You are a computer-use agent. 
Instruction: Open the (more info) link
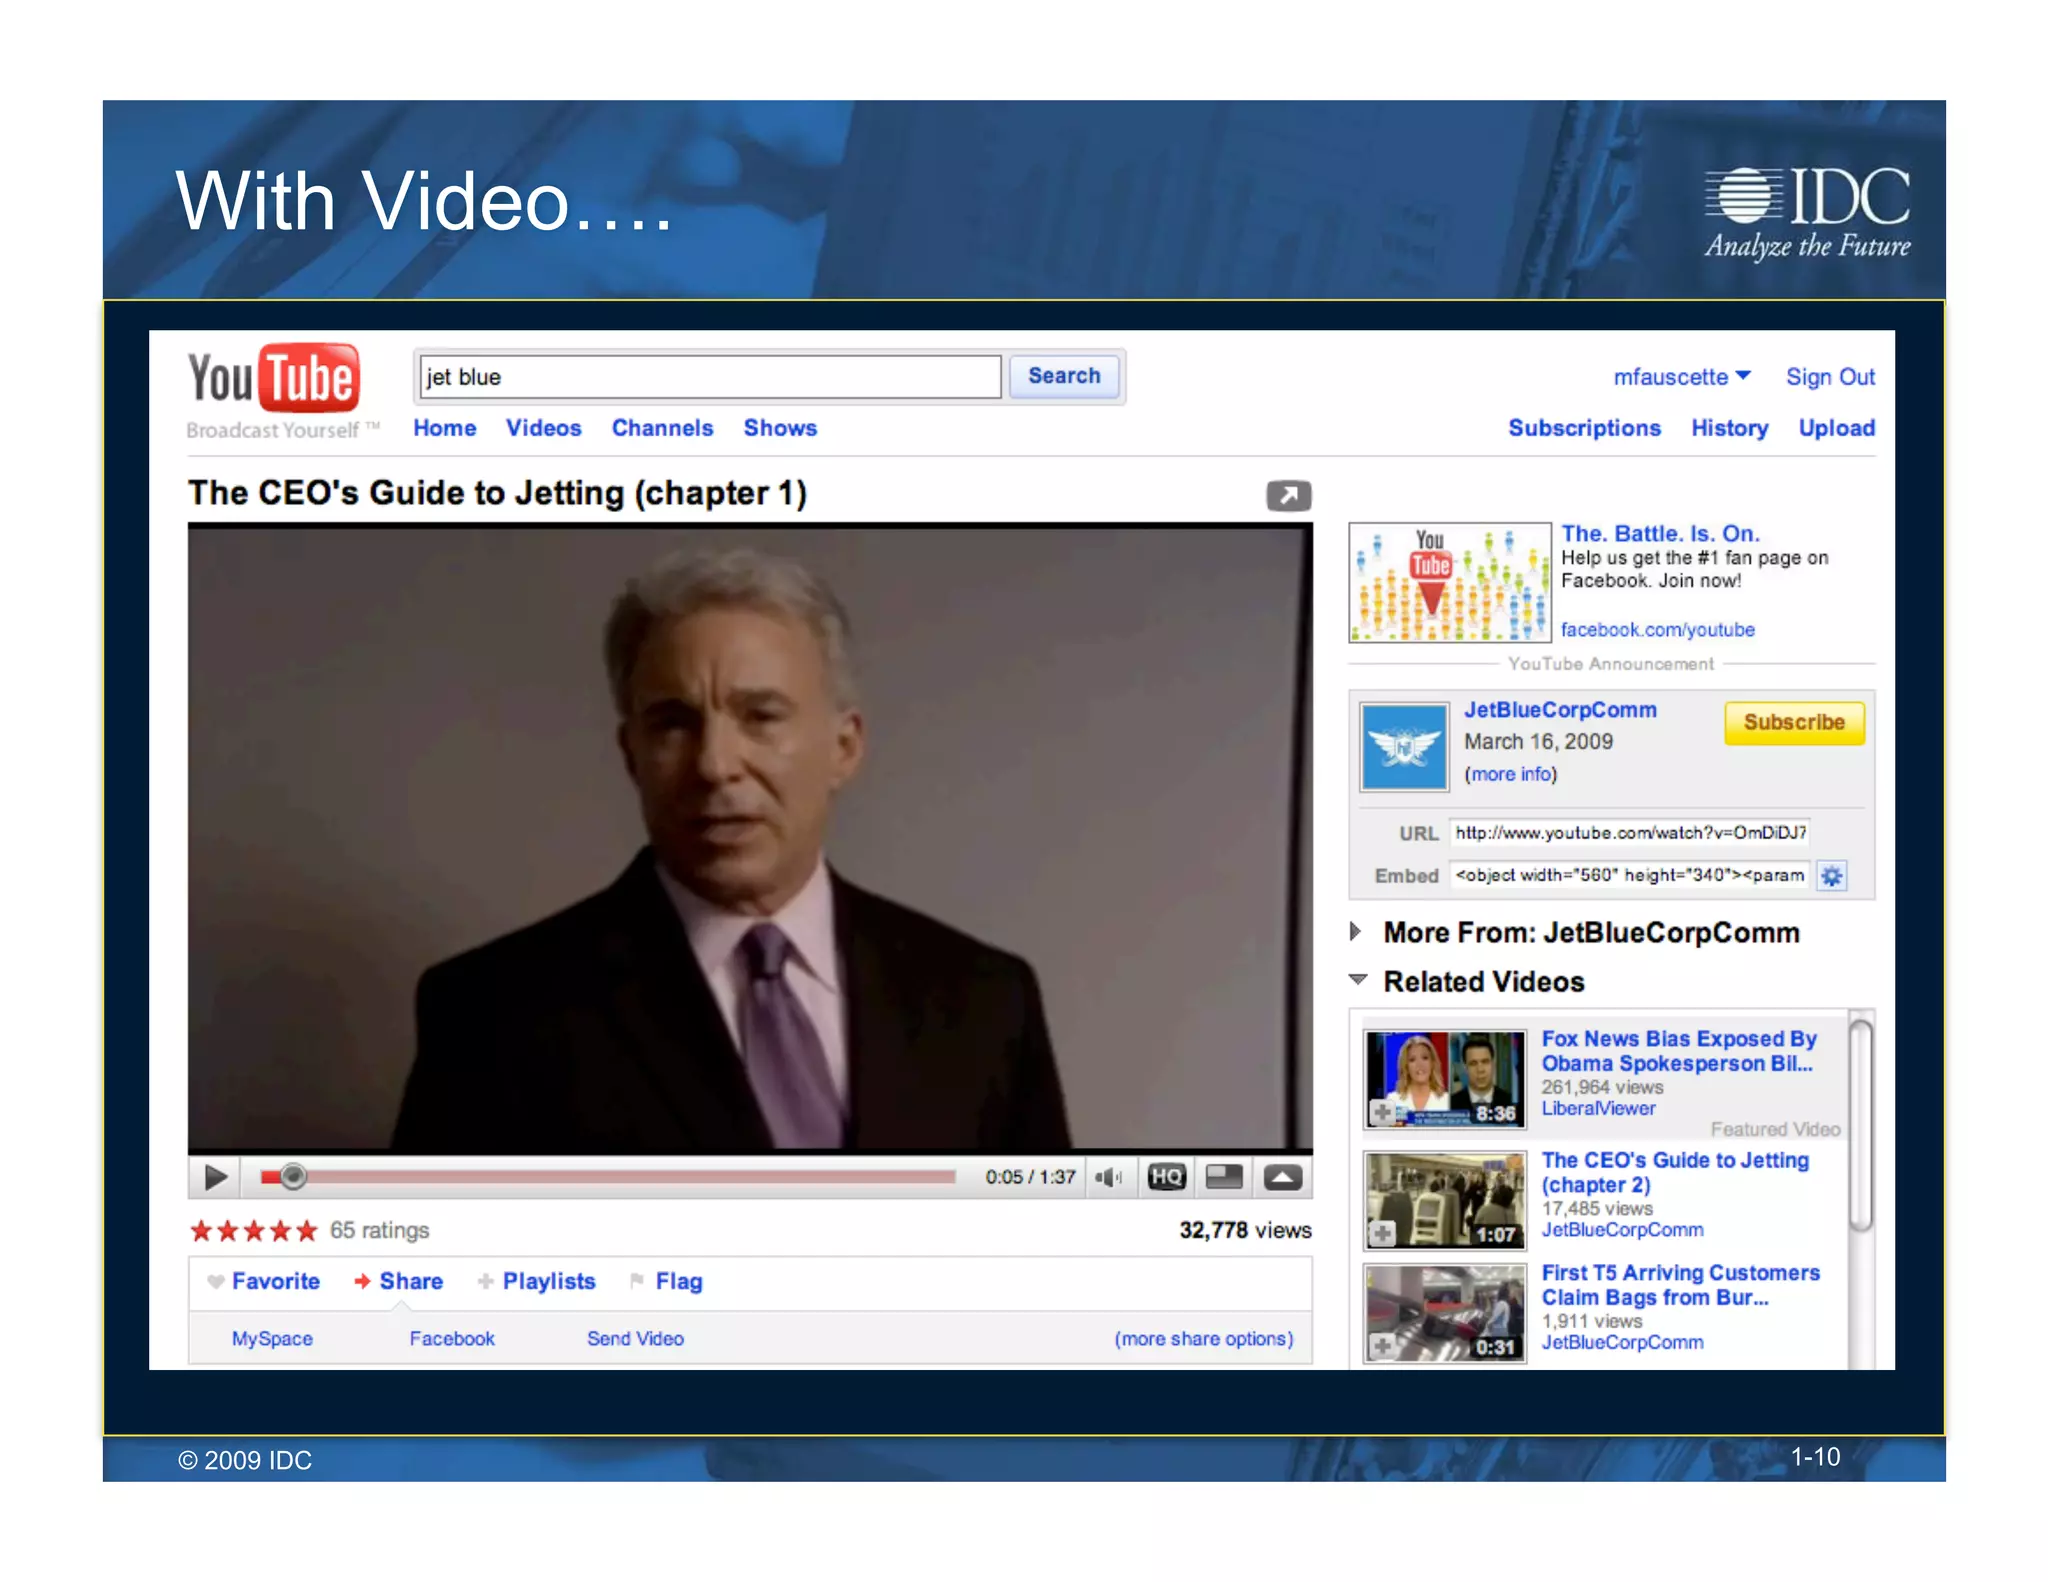[x=1511, y=774]
